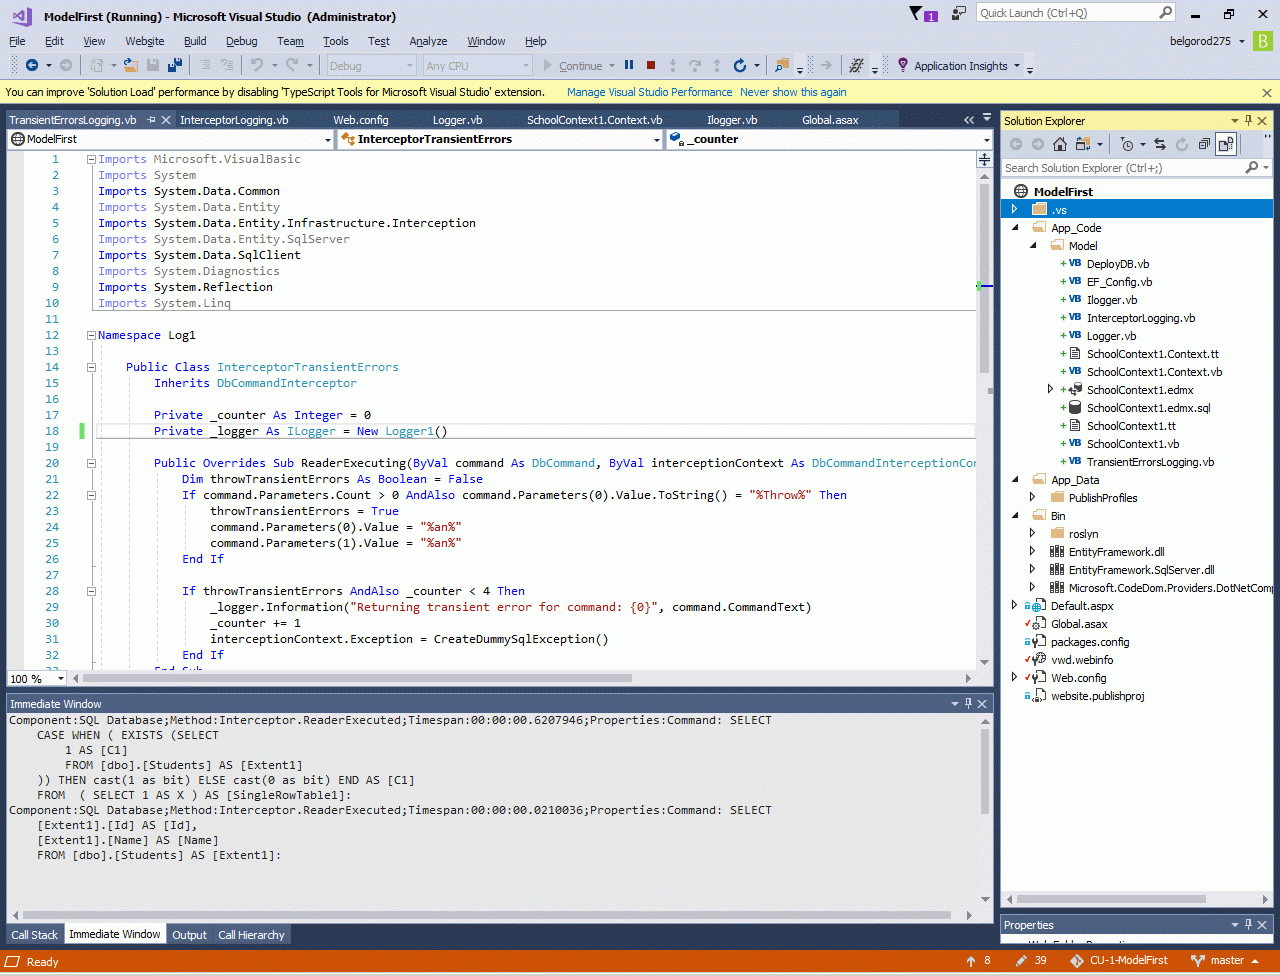Screen dimensions: 1280x976
Task: Expand the SchoolContext1.edmx tree node
Action: click(x=1050, y=390)
